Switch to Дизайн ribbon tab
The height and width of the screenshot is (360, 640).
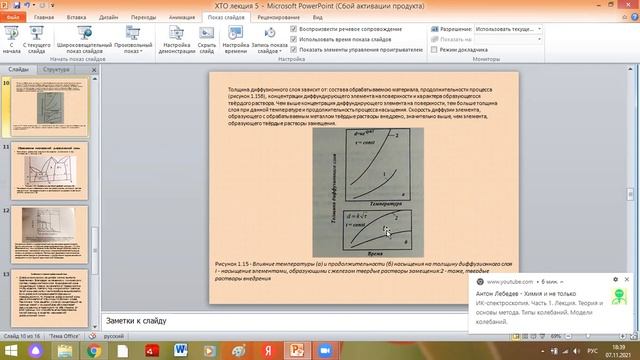109,17
